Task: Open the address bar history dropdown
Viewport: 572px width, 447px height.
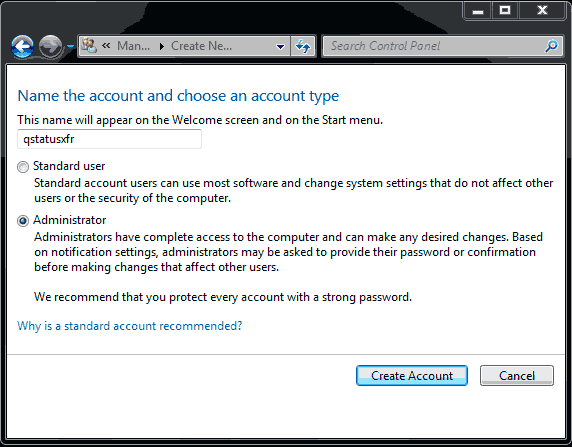Action: coord(280,46)
